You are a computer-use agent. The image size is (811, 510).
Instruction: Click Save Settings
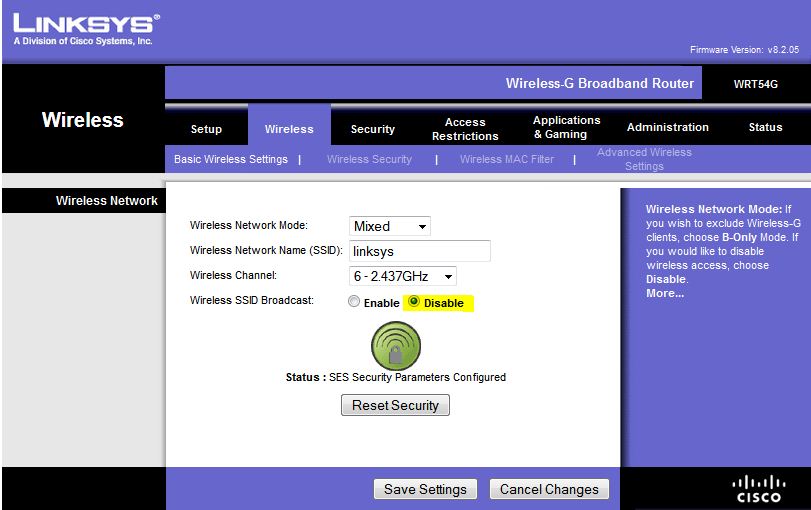click(x=425, y=489)
